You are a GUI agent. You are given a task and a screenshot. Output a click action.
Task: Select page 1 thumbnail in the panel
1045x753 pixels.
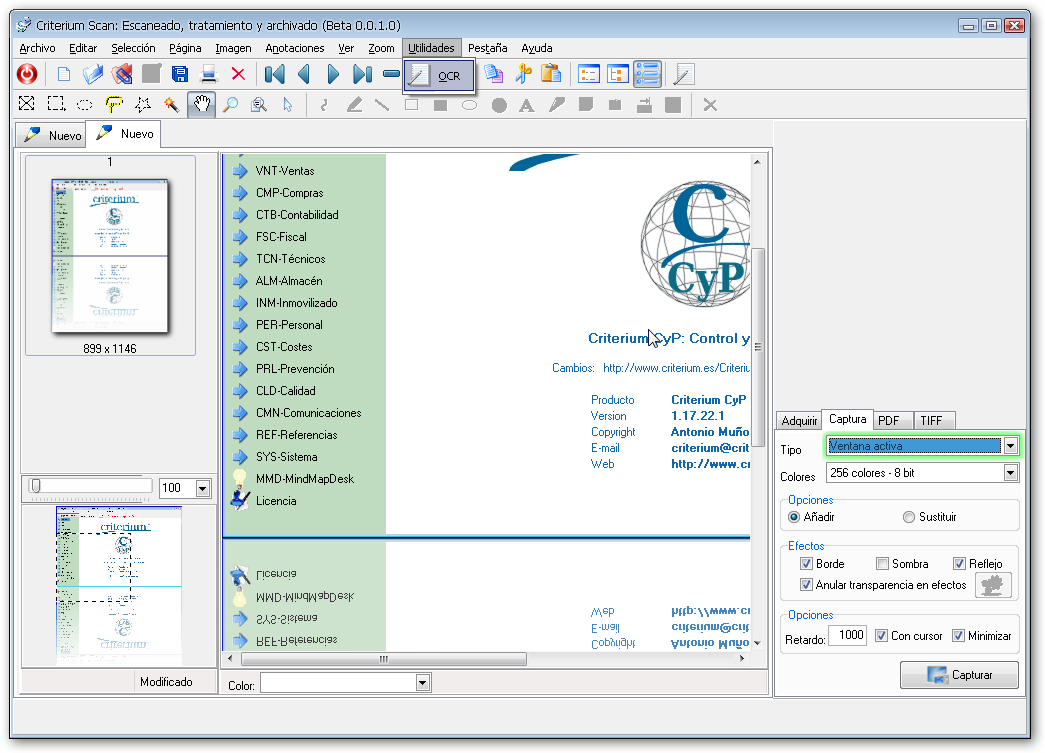110,255
